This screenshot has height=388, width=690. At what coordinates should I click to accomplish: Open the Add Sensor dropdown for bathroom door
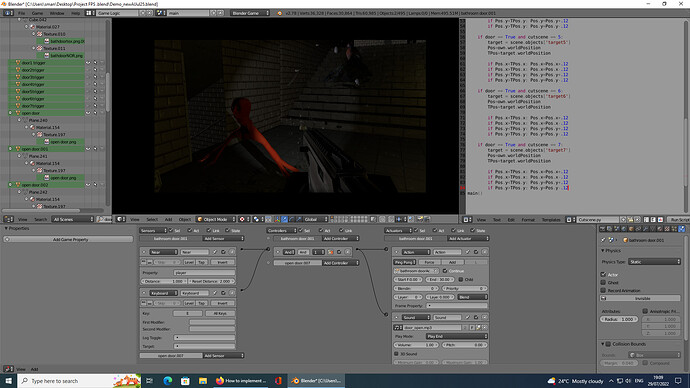(223, 238)
